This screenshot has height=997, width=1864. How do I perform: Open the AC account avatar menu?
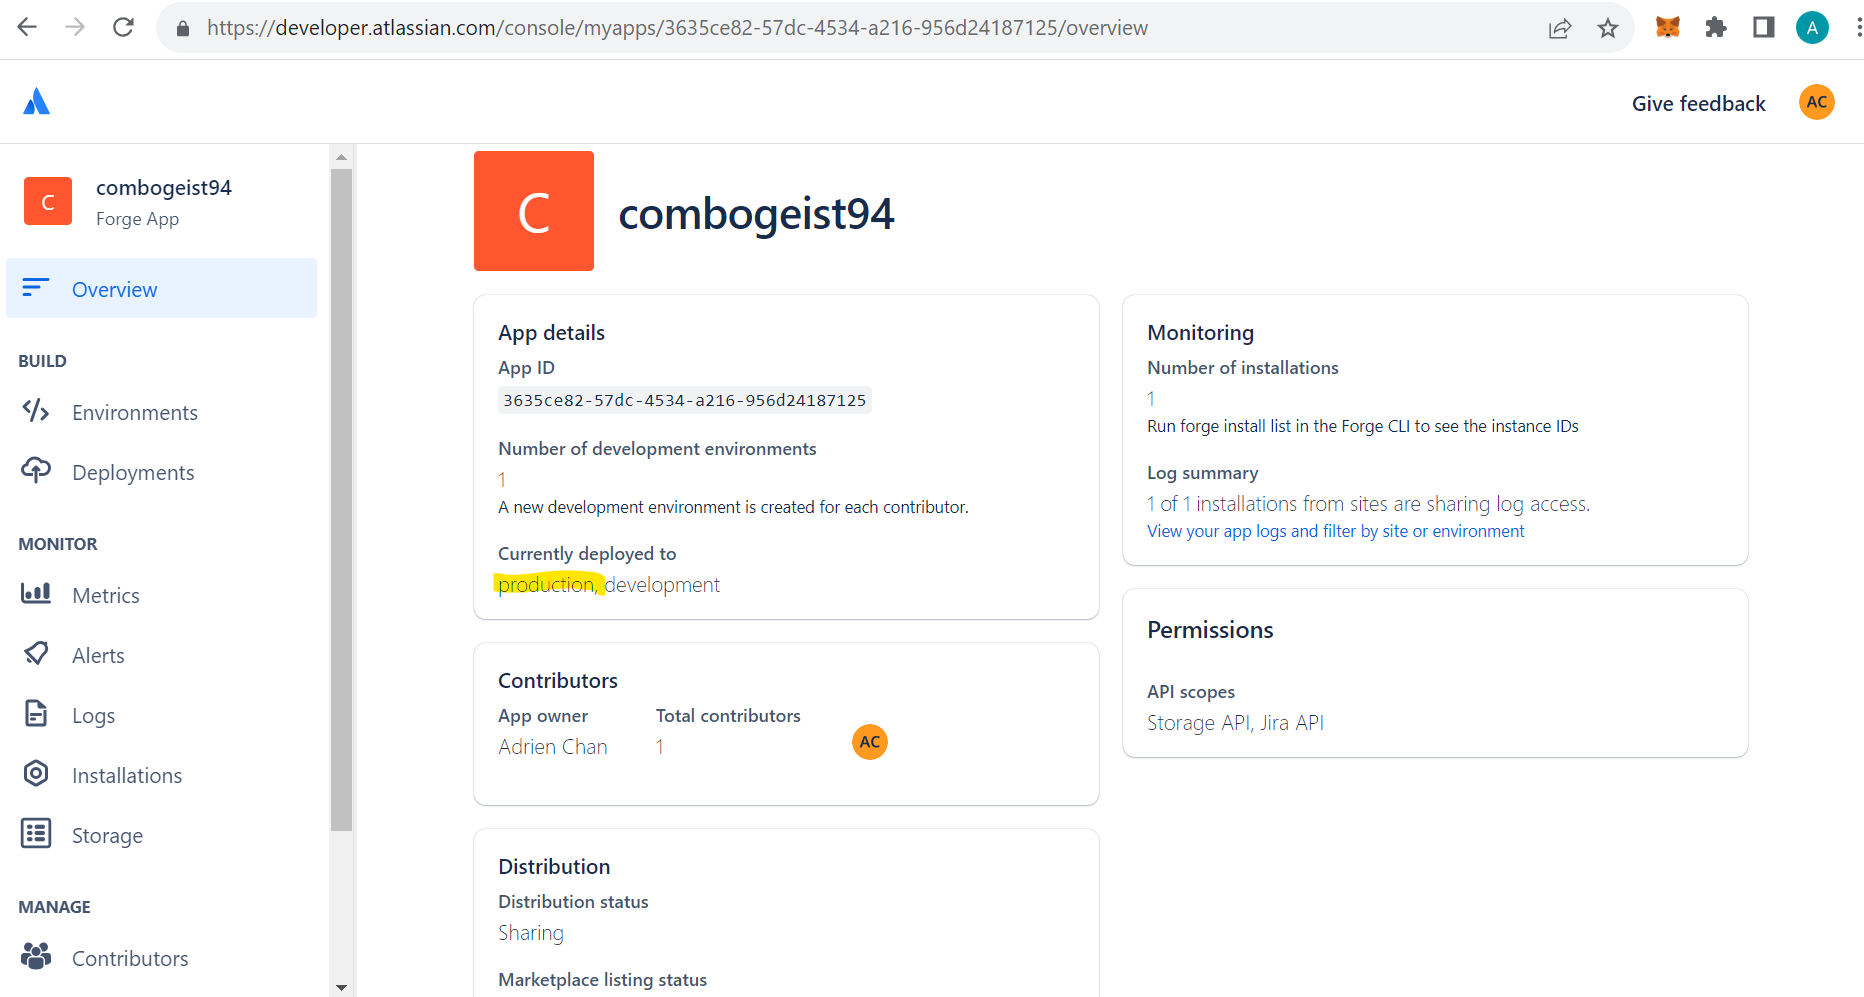click(x=1817, y=102)
